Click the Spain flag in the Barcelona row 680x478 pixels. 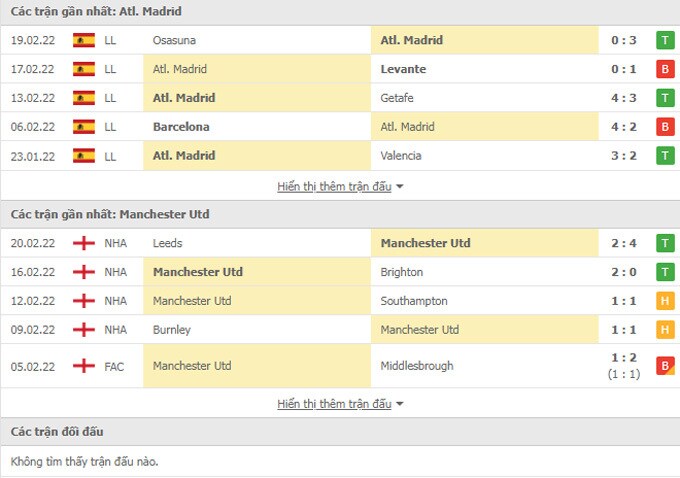[84, 127]
